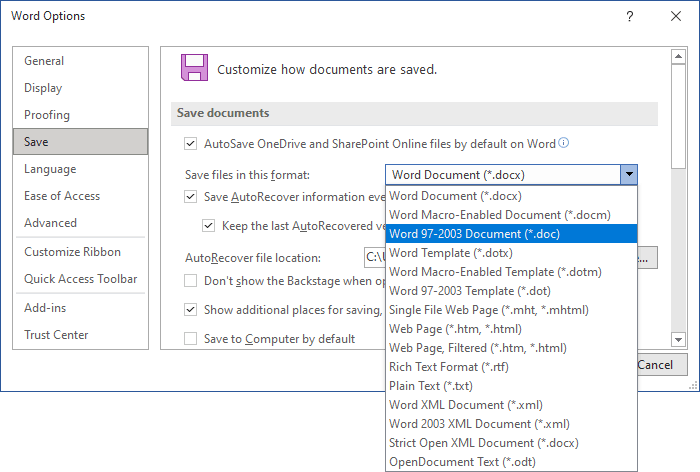Image resolution: width=700 pixels, height=472 pixels.
Task: Click the format dropdown arrow button
Action: coord(629,175)
